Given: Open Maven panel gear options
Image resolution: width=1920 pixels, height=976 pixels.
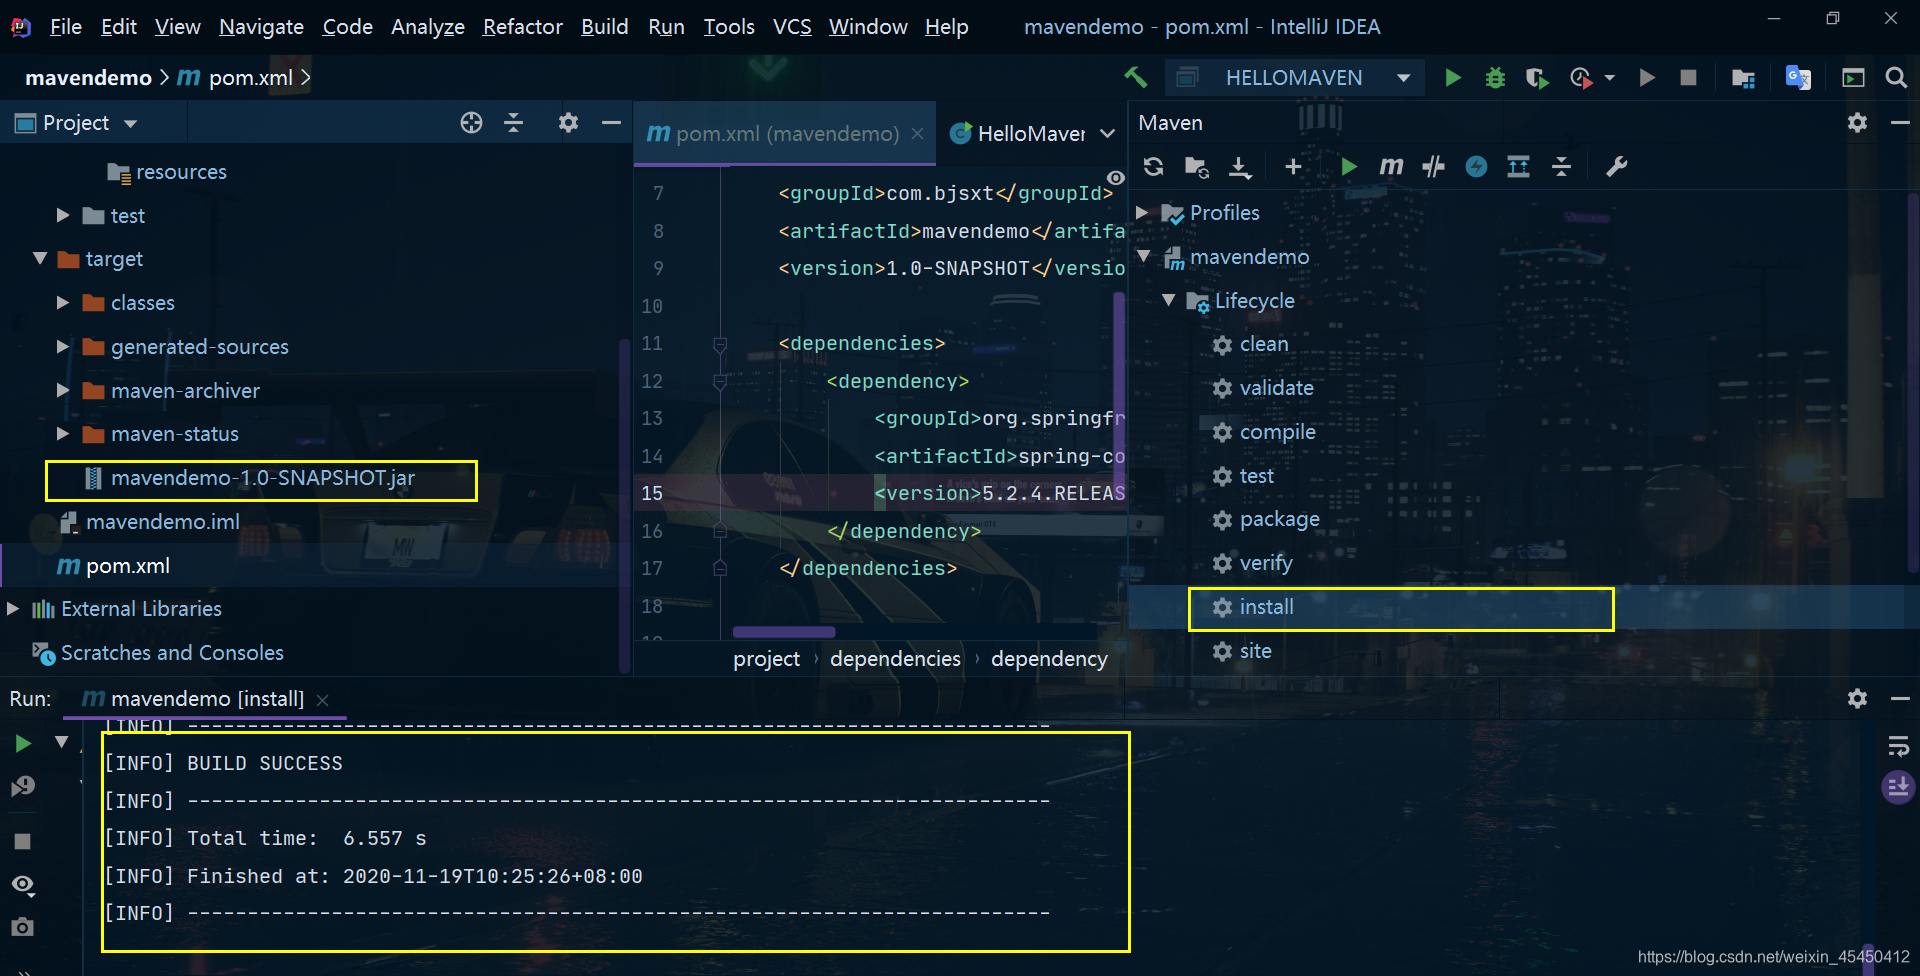Looking at the screenshot, I should pos(1857,123).
